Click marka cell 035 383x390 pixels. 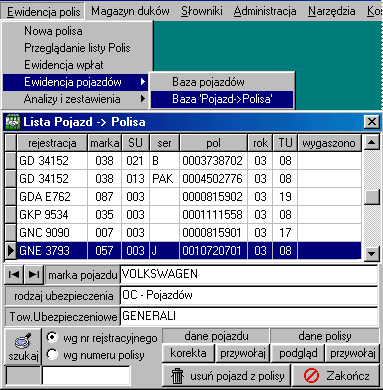pyautogui.click(x=105, y=215)
